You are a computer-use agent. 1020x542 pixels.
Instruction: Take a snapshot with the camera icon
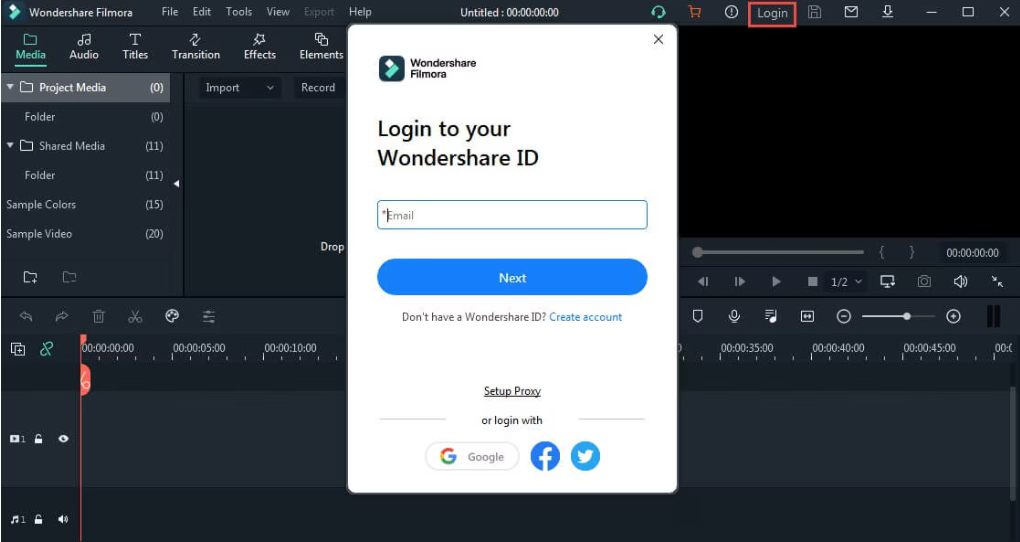[924, 282]
